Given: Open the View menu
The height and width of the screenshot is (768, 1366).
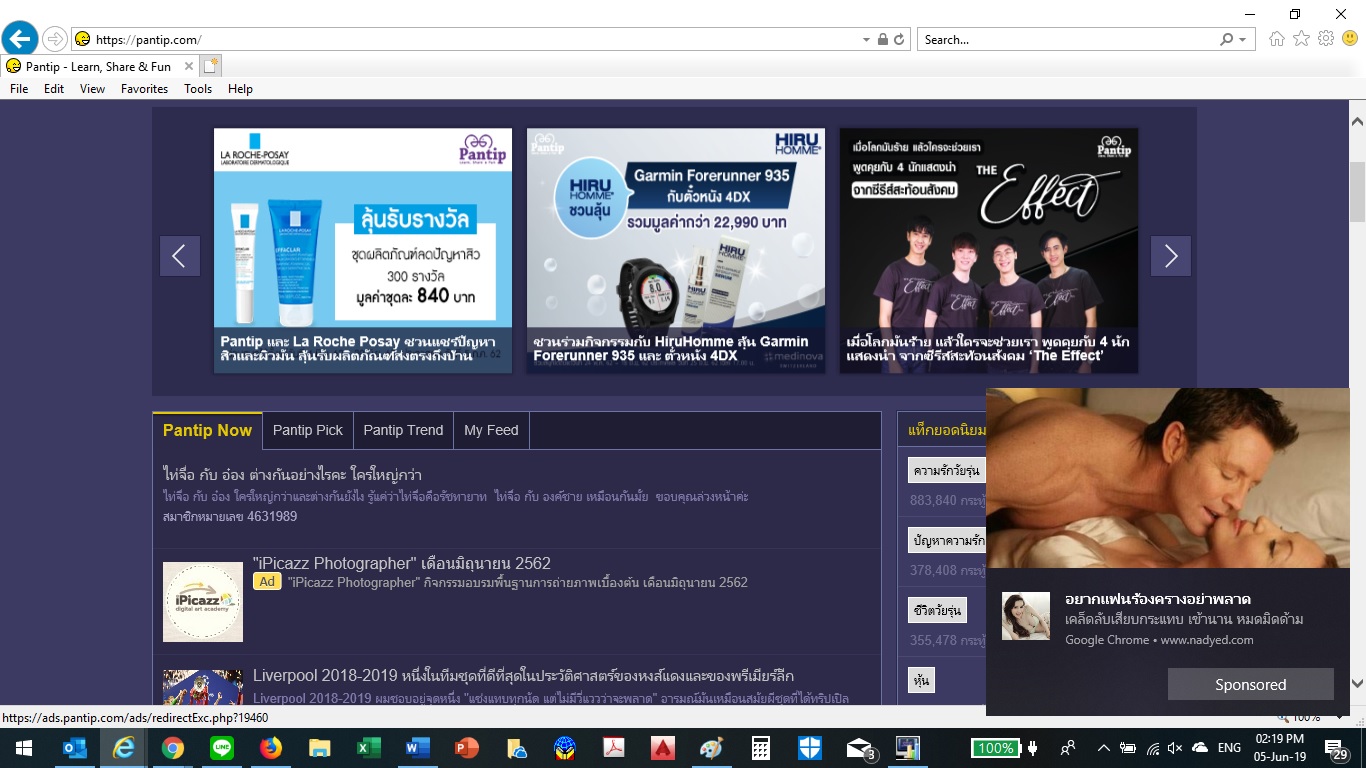Looking at the screenshot, I should (92, 89).
